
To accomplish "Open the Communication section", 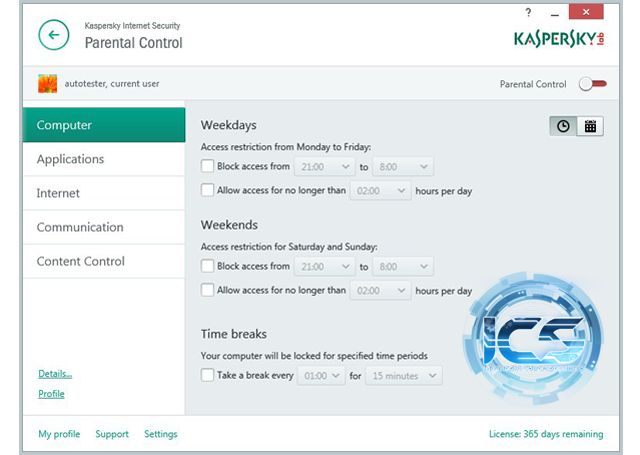I will tap(104, 227).
